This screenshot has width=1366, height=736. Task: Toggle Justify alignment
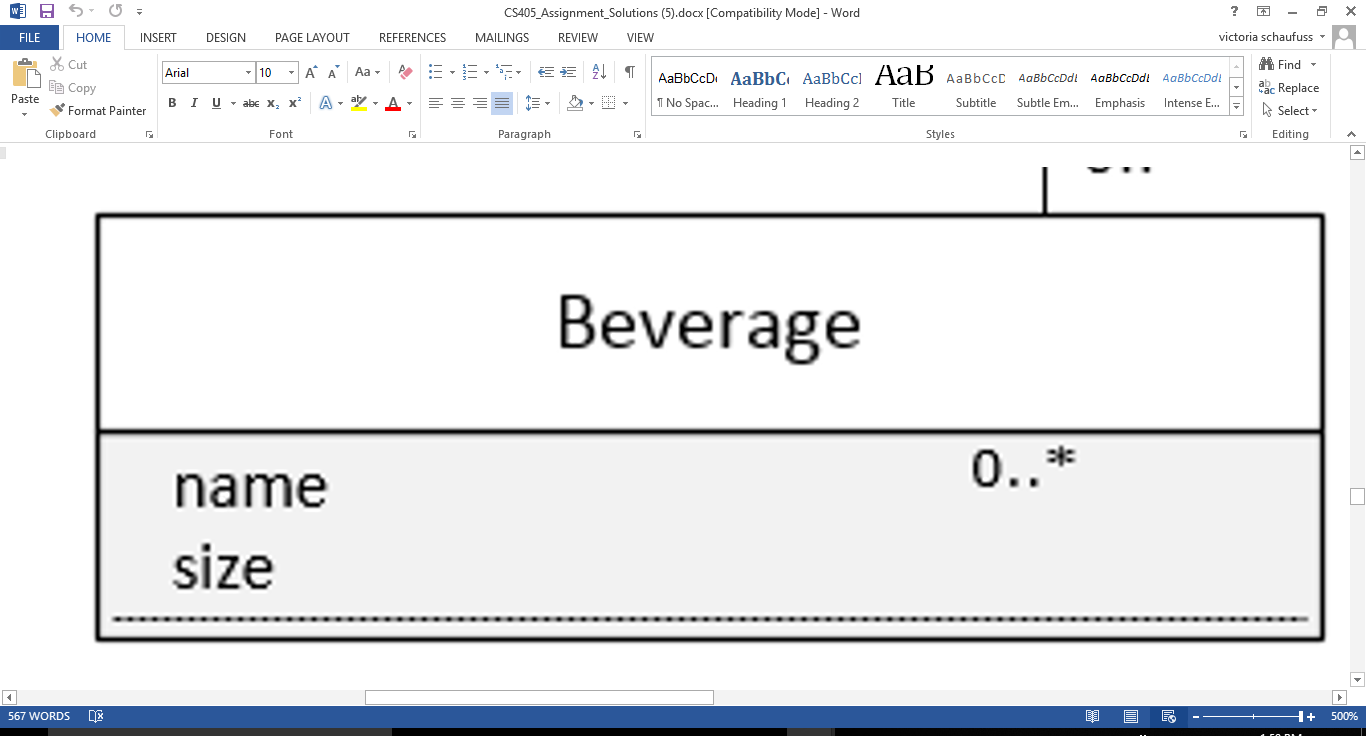502,103
